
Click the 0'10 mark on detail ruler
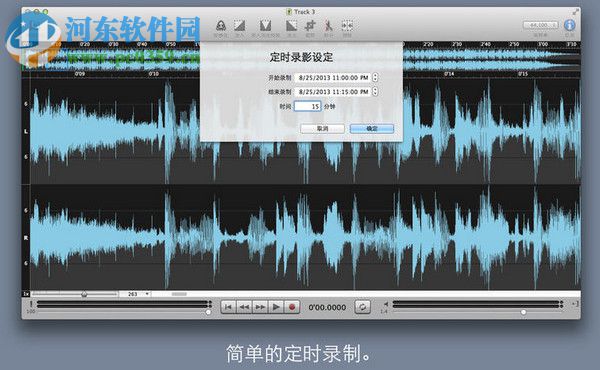coord(154,73)
